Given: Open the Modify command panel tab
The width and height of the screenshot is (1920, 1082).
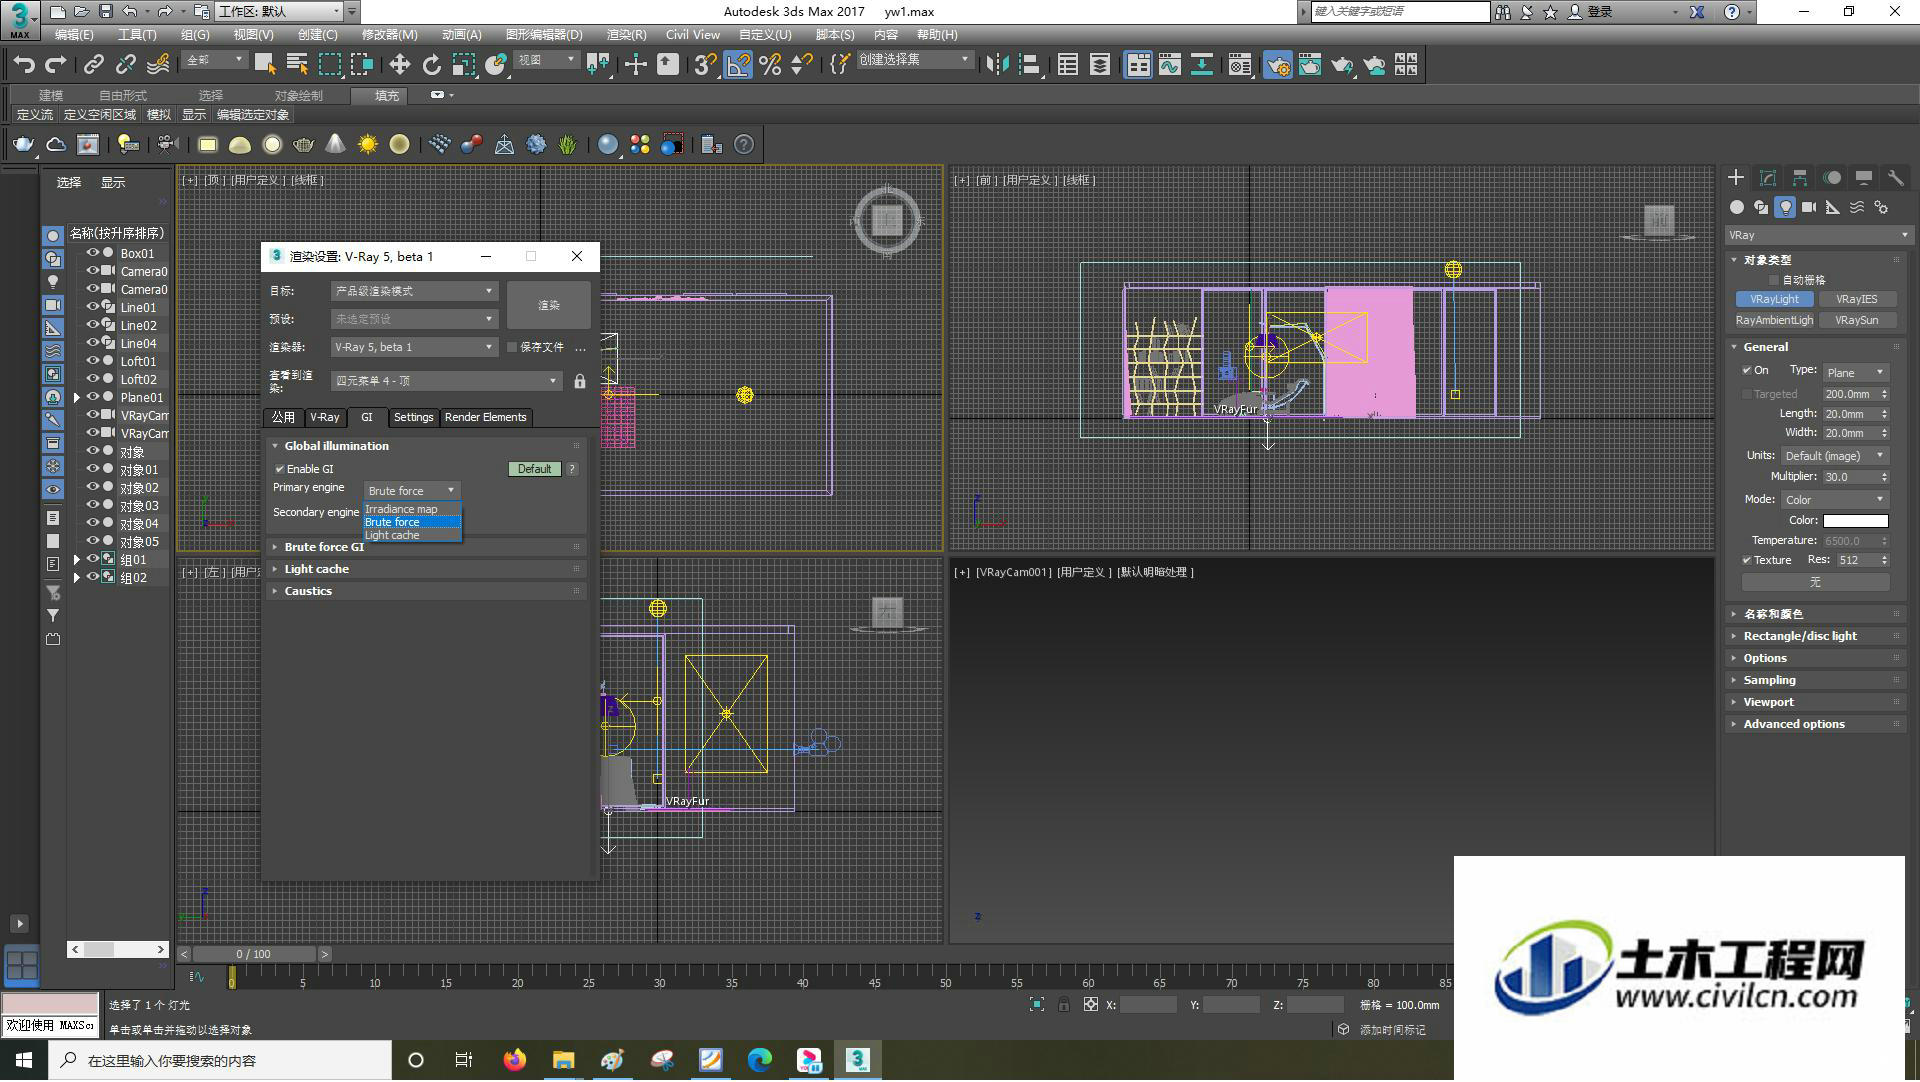Looking at the screenshot, I should point(1768,177).
